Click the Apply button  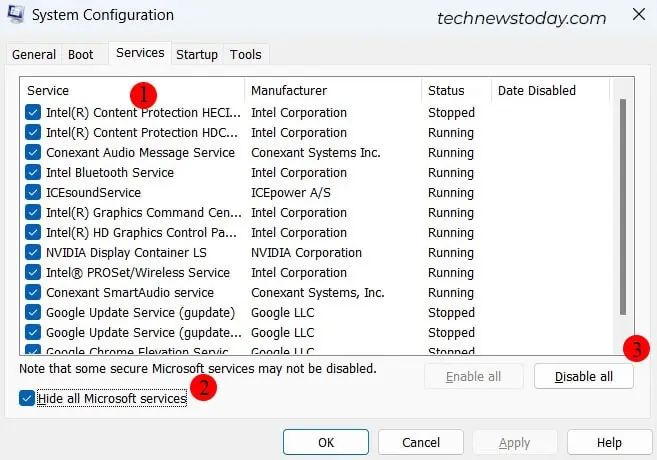pos(515,442)
